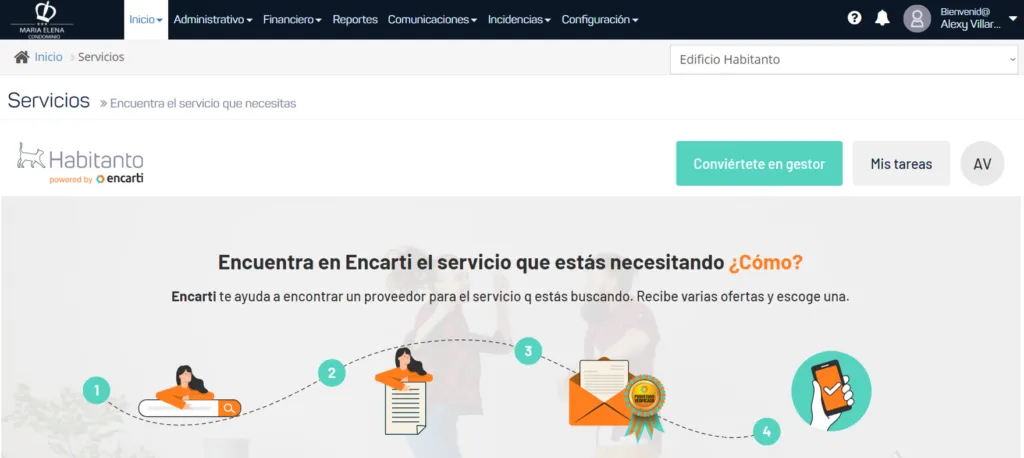1024x458 pixels.
Task: Select the Conviértete en gestor button
Action: [x=759, y=163]
